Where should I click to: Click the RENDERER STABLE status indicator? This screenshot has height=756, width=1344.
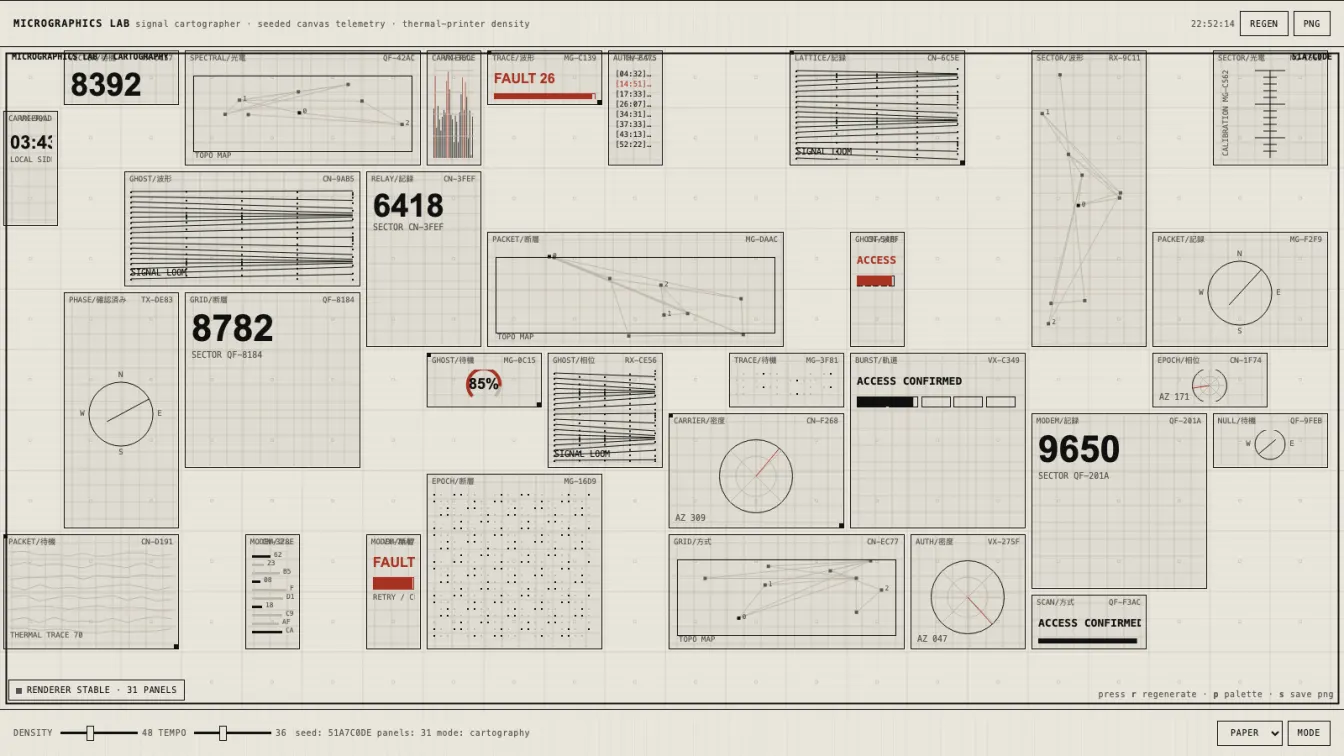tap(96, 690)
